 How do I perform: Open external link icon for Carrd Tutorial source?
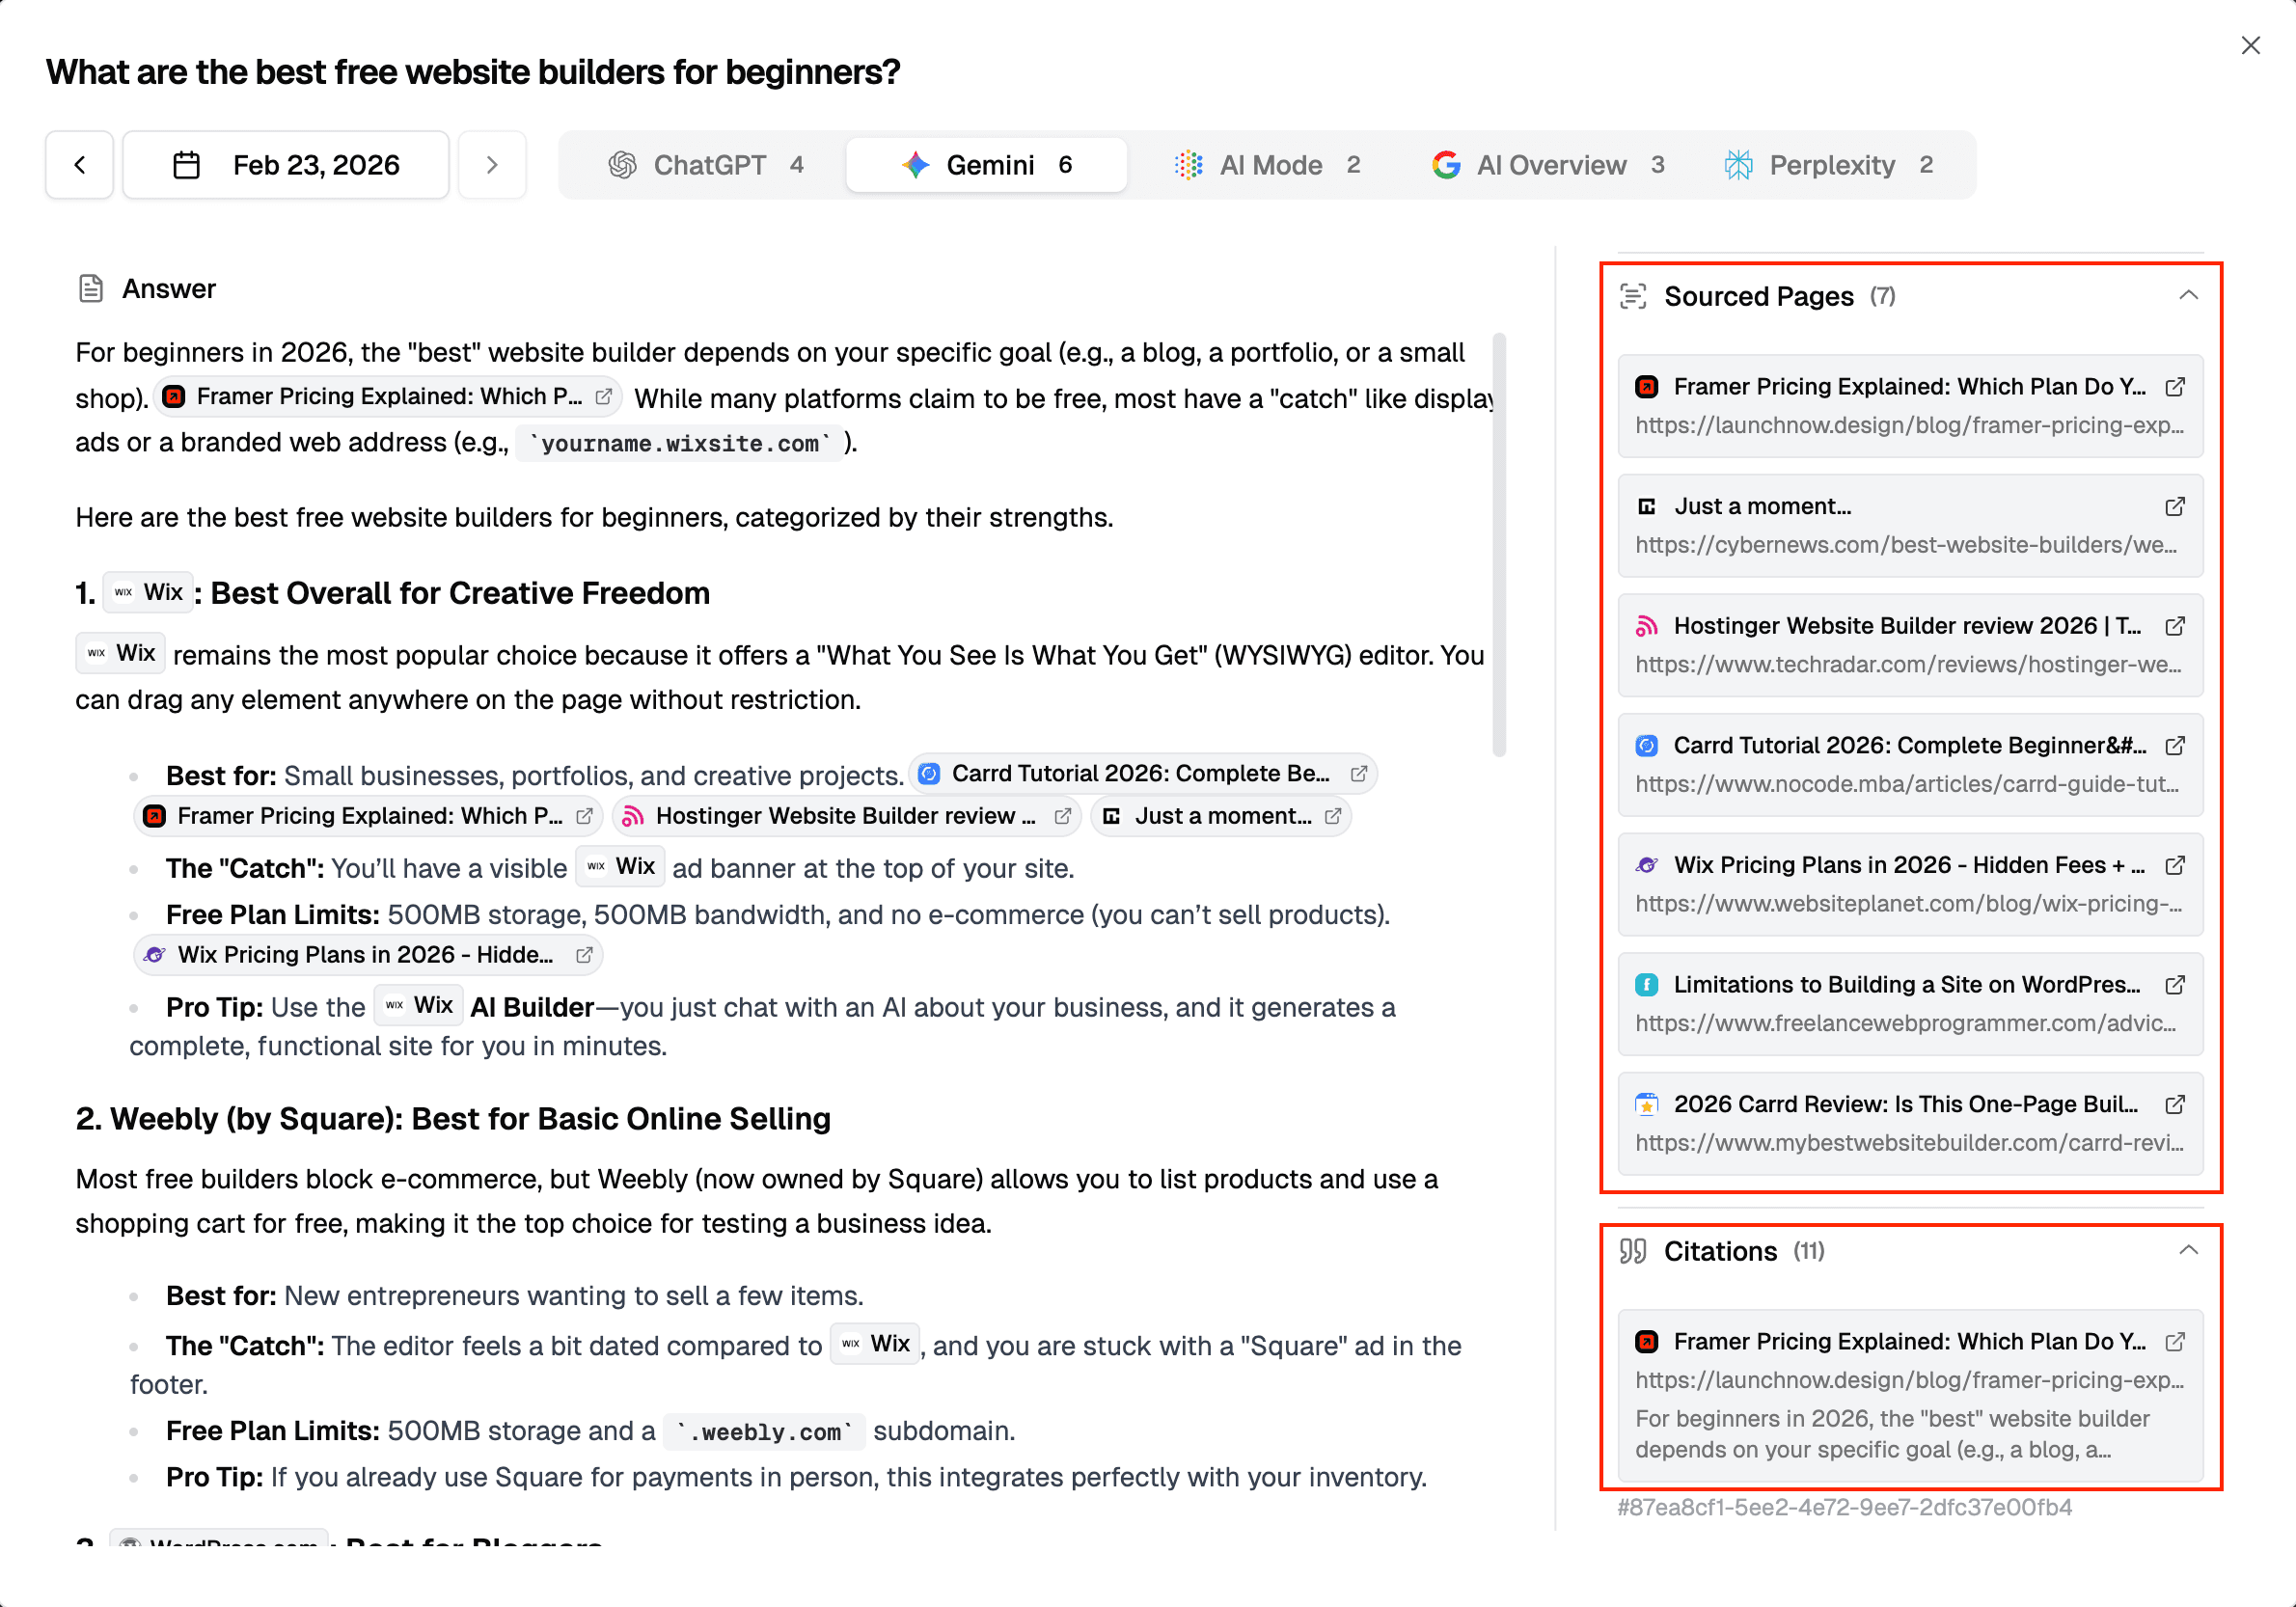2174,746
